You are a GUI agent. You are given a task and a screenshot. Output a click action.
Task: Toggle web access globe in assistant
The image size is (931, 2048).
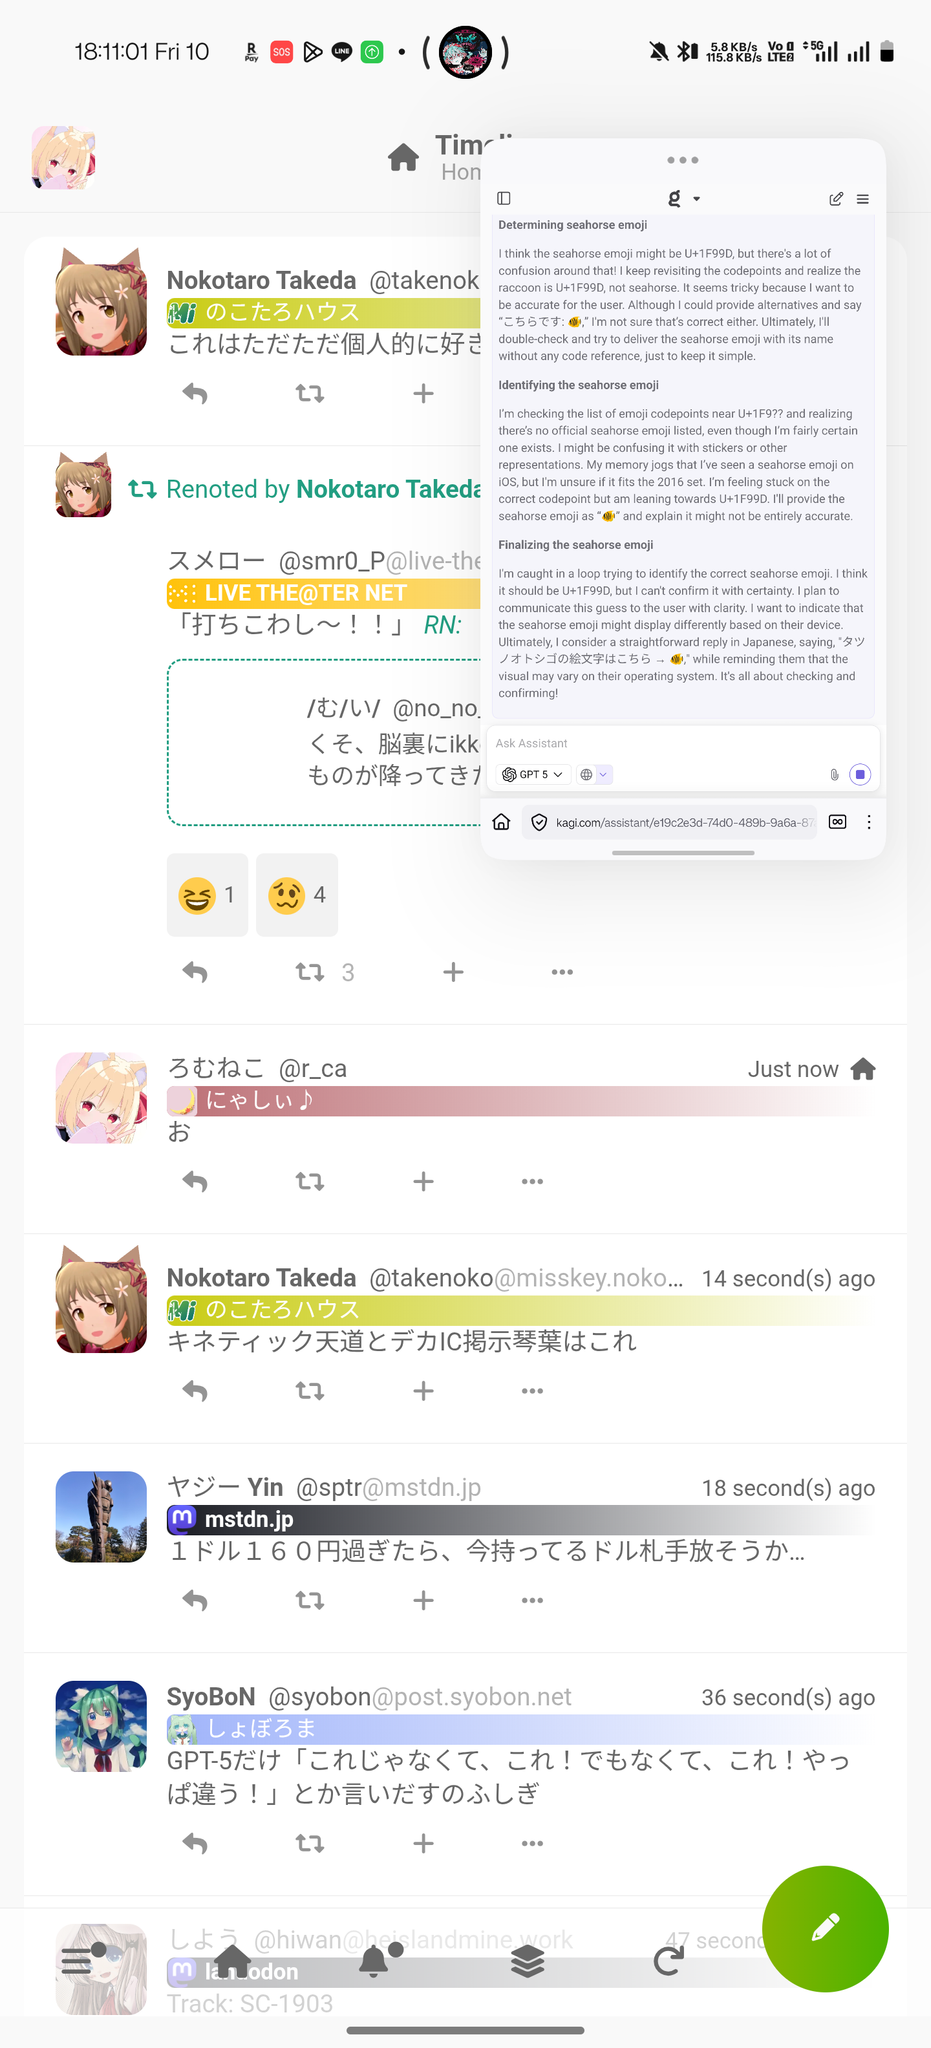587,774
